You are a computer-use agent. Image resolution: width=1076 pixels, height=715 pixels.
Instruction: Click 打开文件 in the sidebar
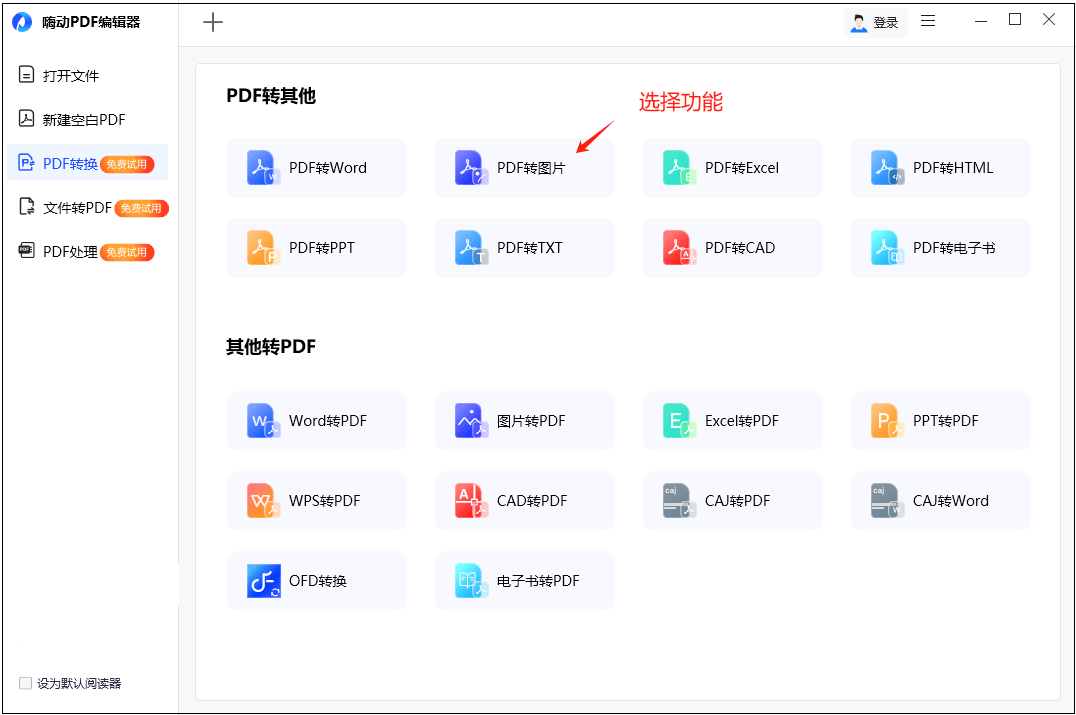pyautogui.click(x=70, y=76)
